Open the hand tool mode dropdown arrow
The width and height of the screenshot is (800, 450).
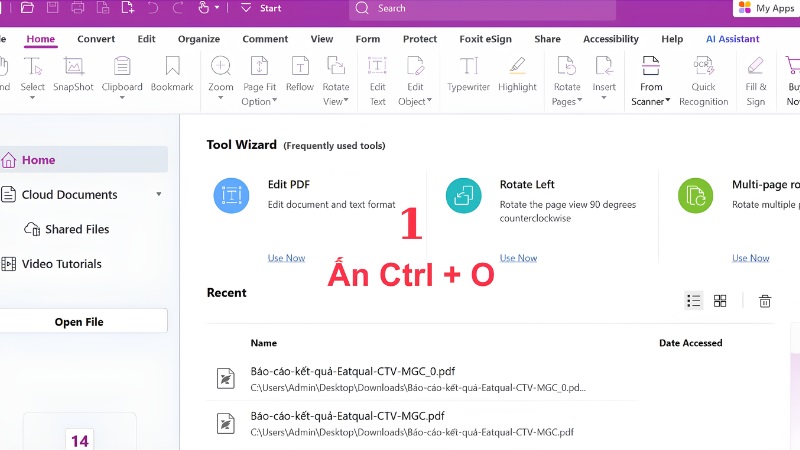click(217, 8)
